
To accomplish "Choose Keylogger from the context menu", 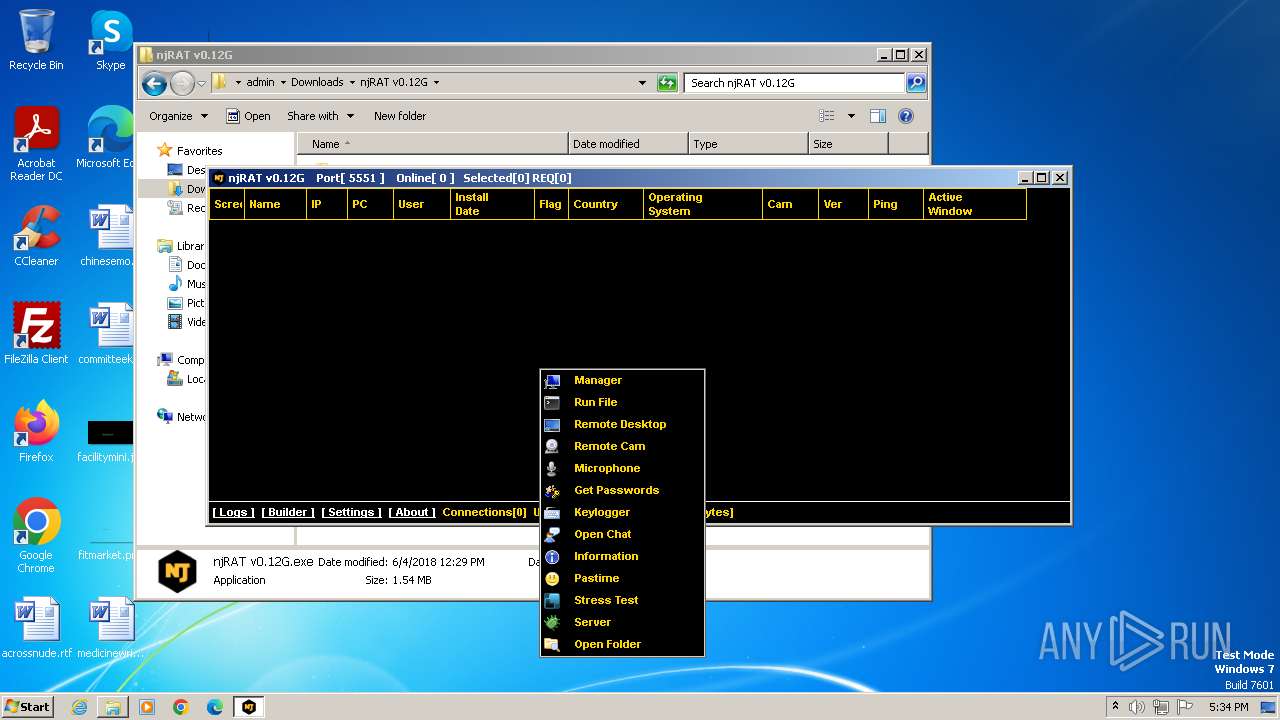I will (602, 512).
